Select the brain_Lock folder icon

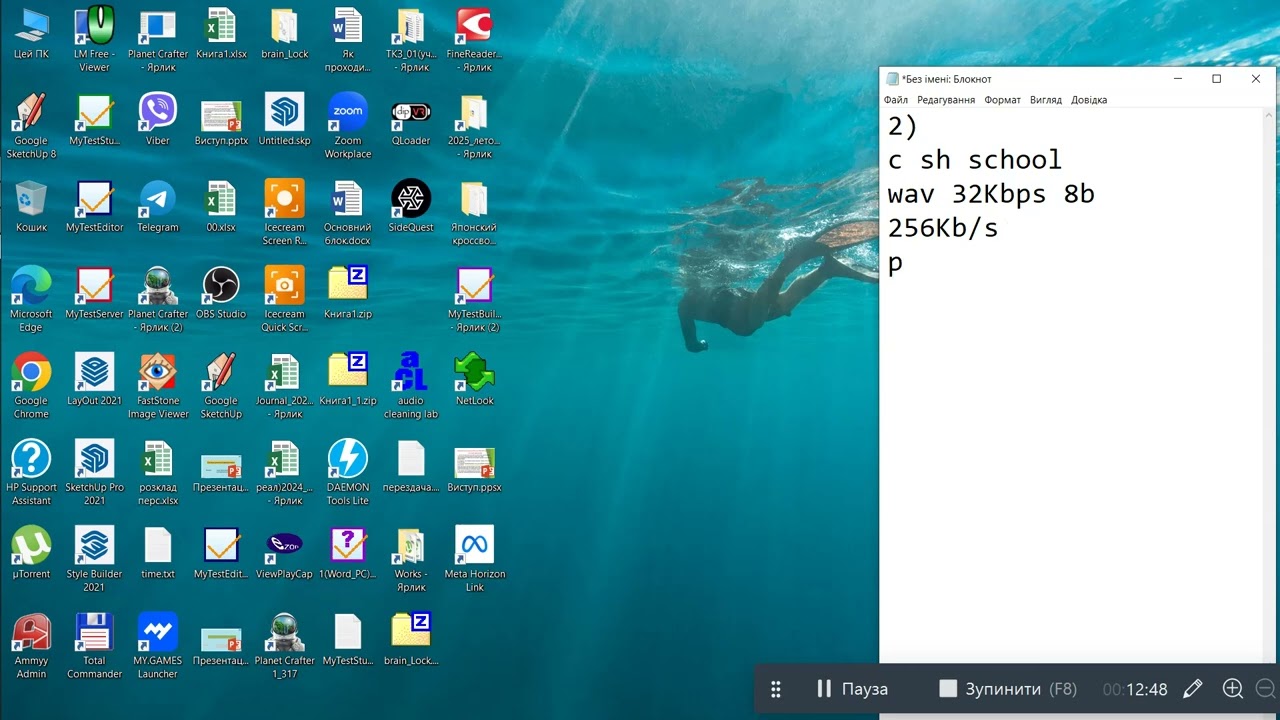coord(285,32)
